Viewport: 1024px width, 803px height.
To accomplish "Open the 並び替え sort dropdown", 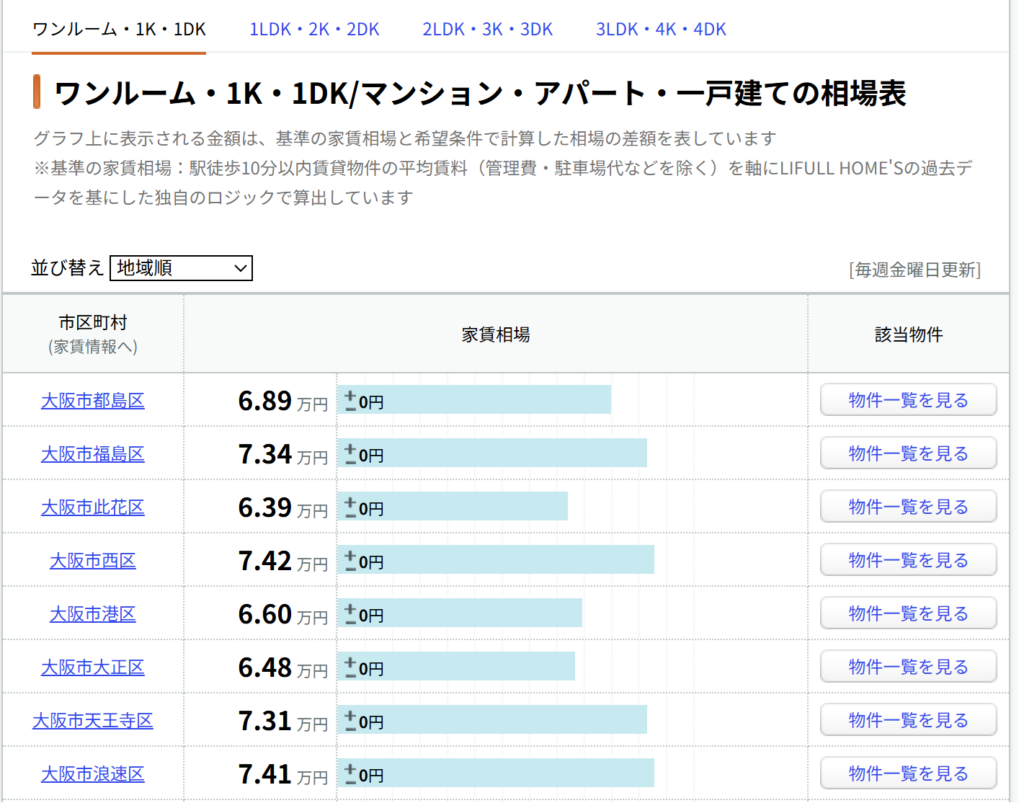I will click(x=181, y=268).
